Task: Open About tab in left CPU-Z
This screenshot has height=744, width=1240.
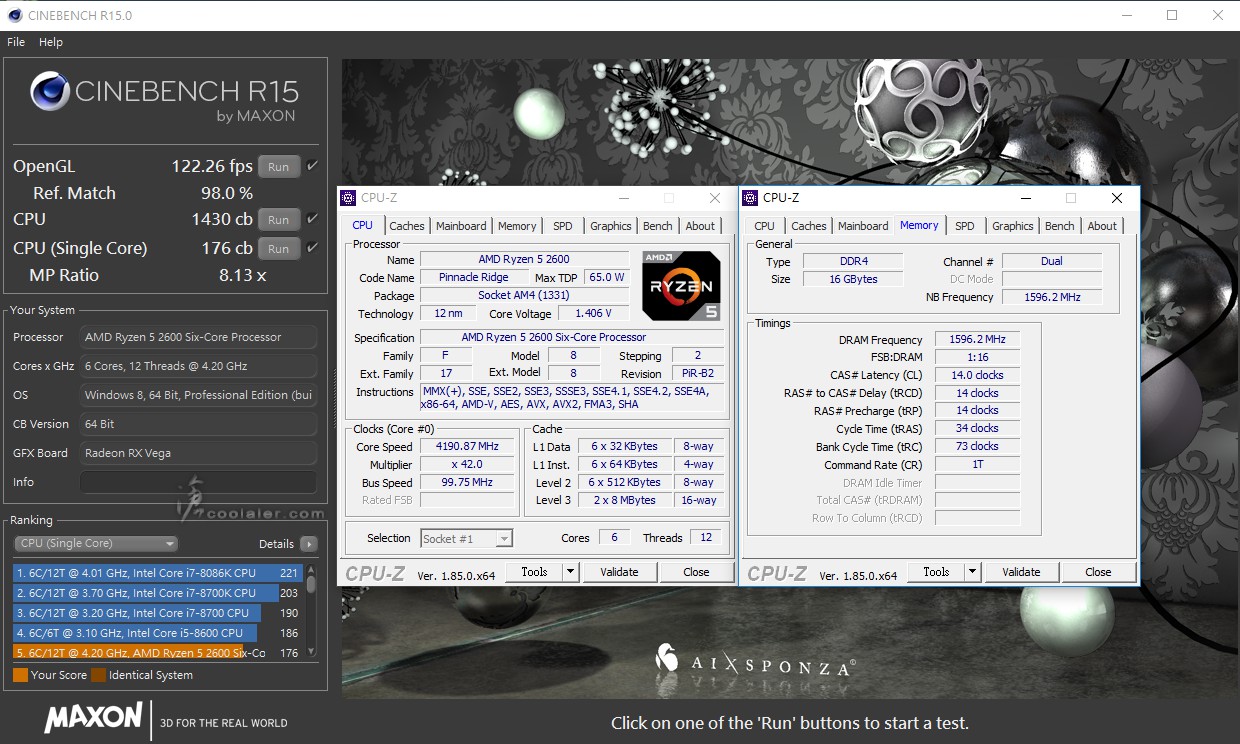Action: 700,226
